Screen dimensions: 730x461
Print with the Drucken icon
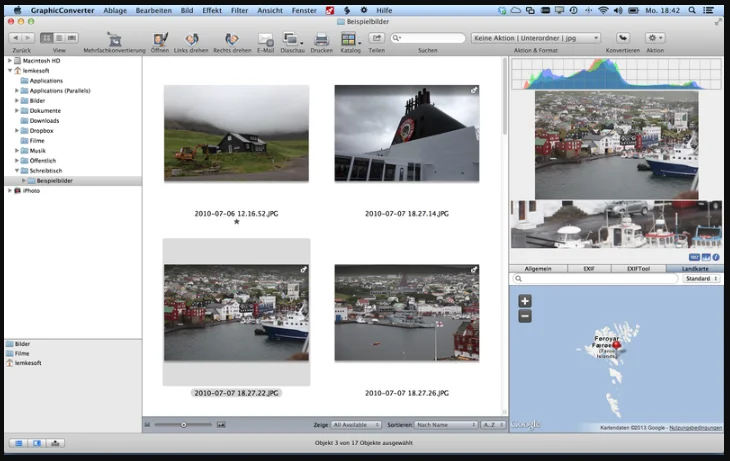(321, 39)
